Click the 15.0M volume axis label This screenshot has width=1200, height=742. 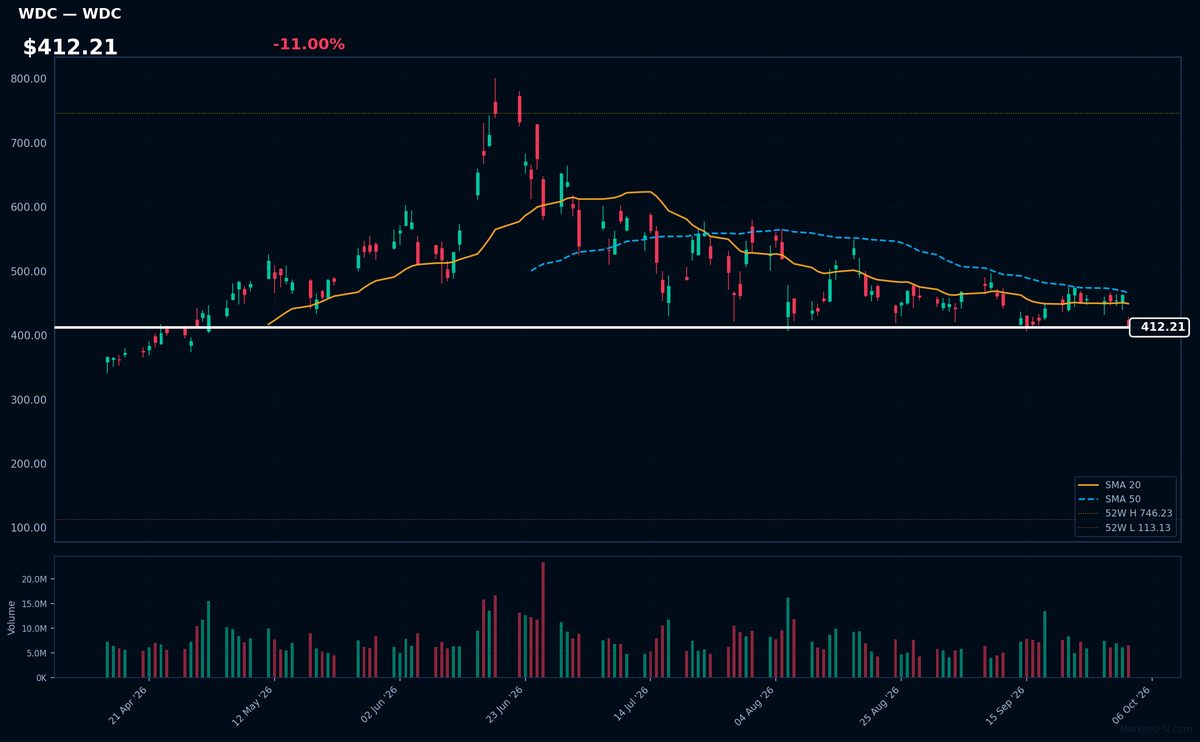pos(35,604)
